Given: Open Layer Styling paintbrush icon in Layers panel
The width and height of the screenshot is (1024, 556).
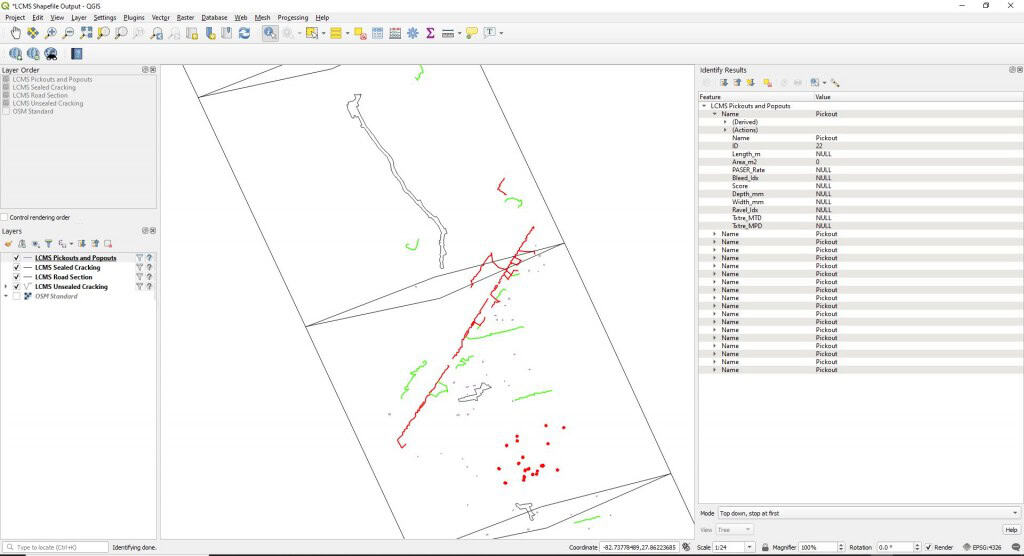Looking at the screenshot, I should tap(8, 244).
